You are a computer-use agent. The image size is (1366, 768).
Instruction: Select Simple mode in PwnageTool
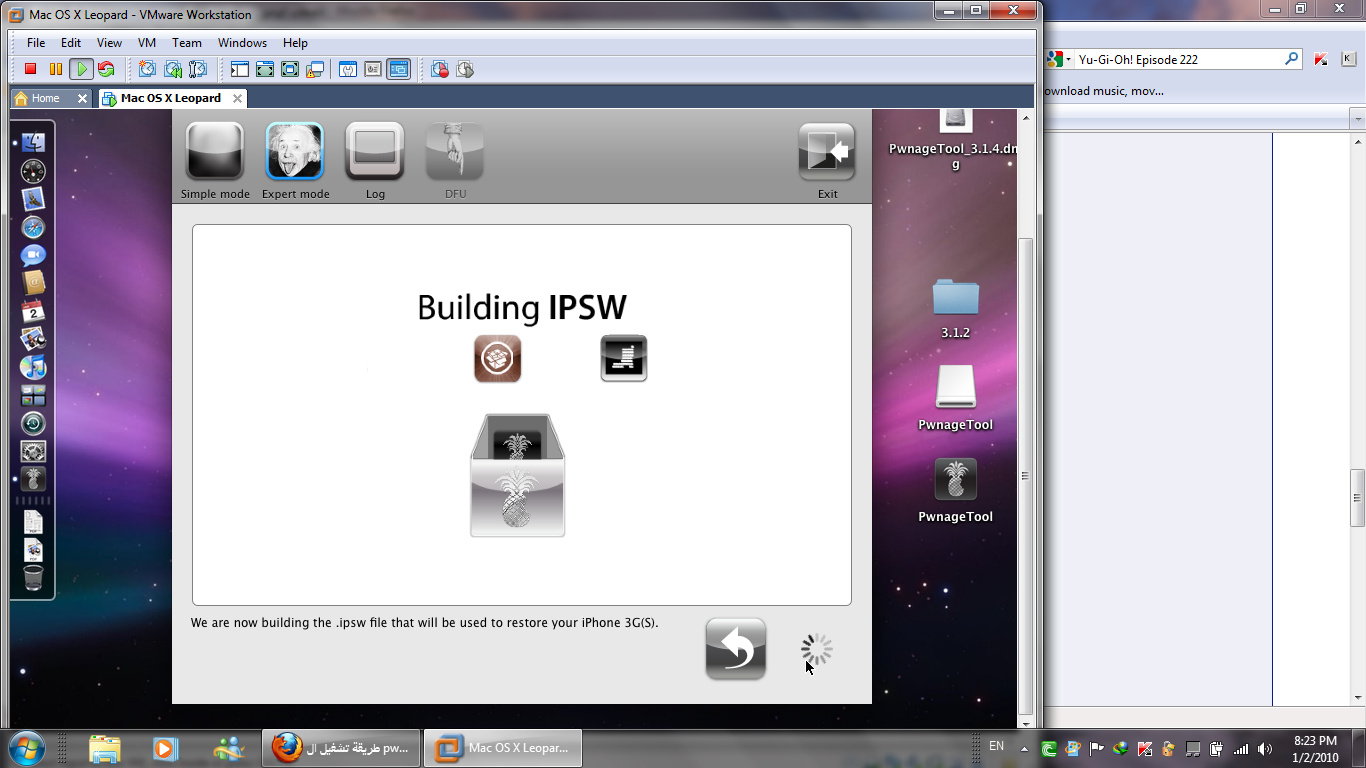click(214, 152)
